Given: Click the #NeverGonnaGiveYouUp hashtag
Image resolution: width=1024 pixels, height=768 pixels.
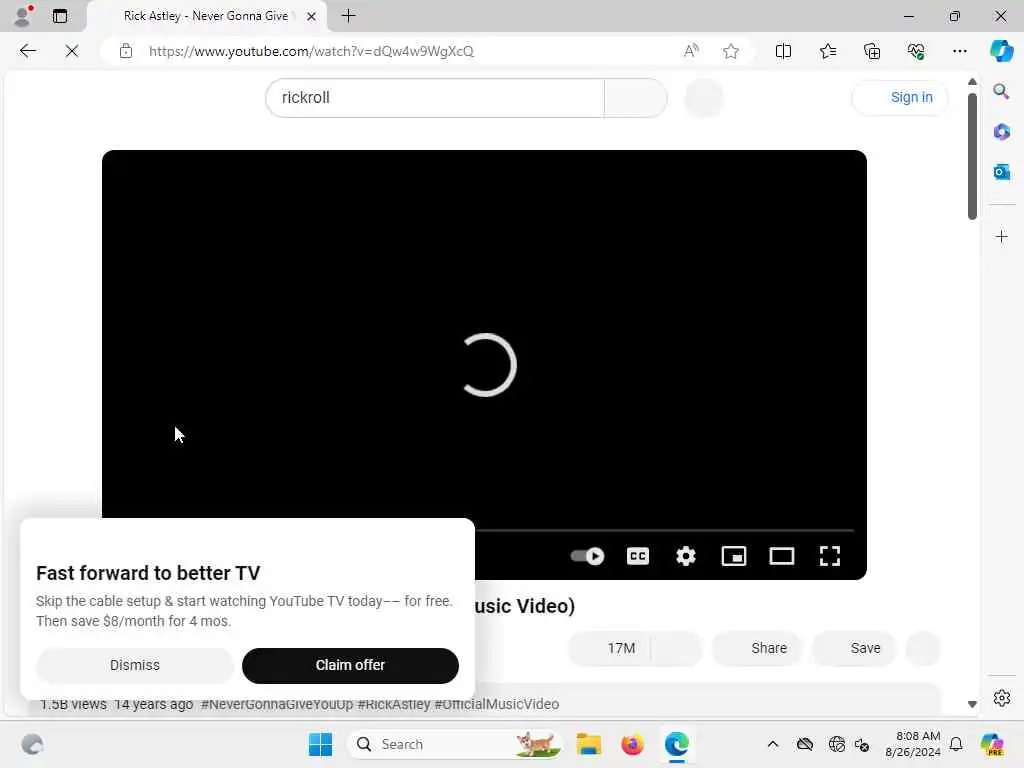Looking at the screenshot, I should tap(277, 704).
